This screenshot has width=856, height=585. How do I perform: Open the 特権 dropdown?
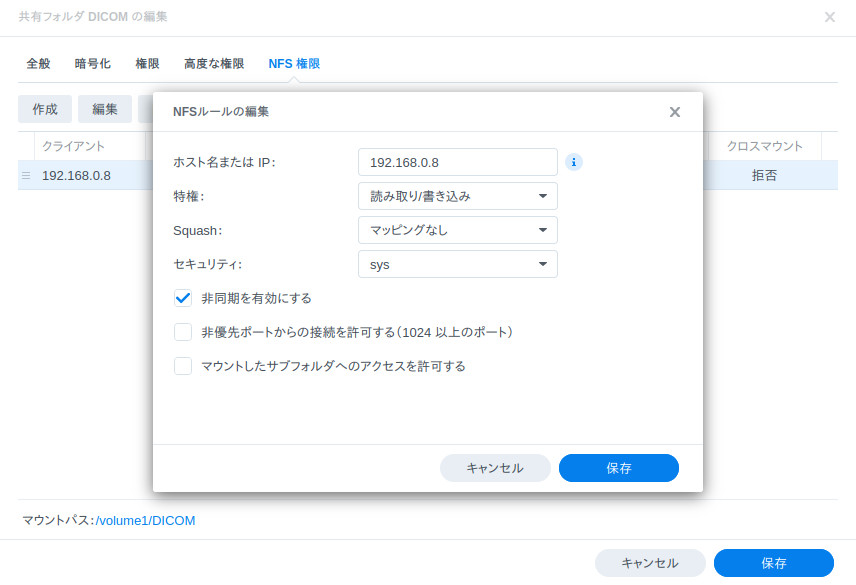457,196
